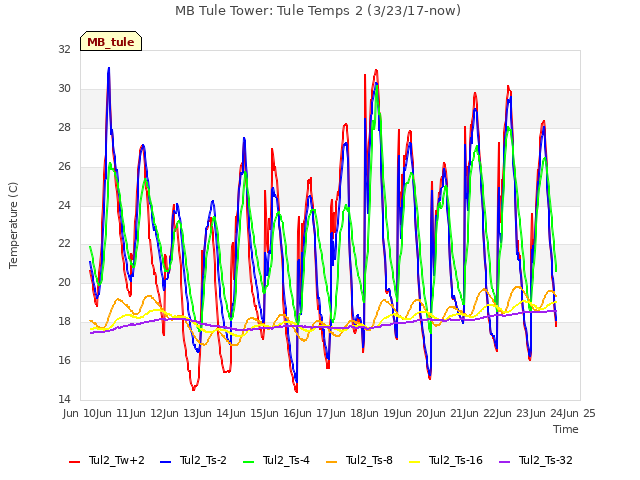Click the Tul2_Tw+2 legend label

[x=117, y=460]
